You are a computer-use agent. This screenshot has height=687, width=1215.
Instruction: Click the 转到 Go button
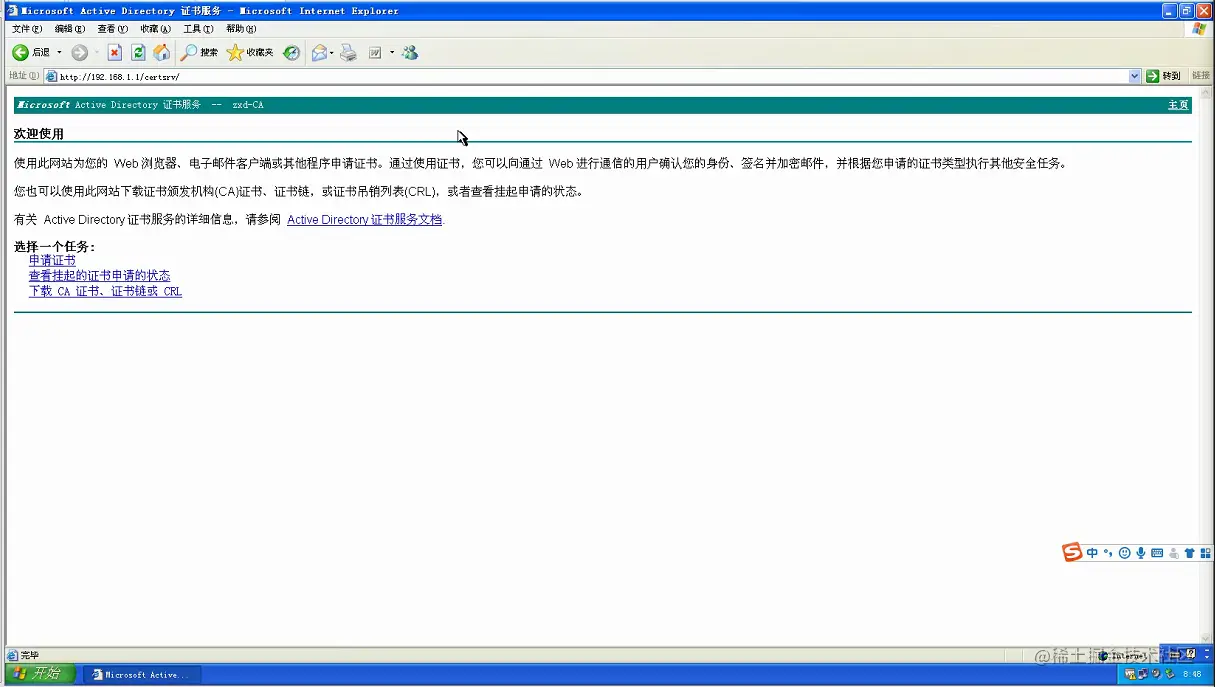pos(1164,76)
